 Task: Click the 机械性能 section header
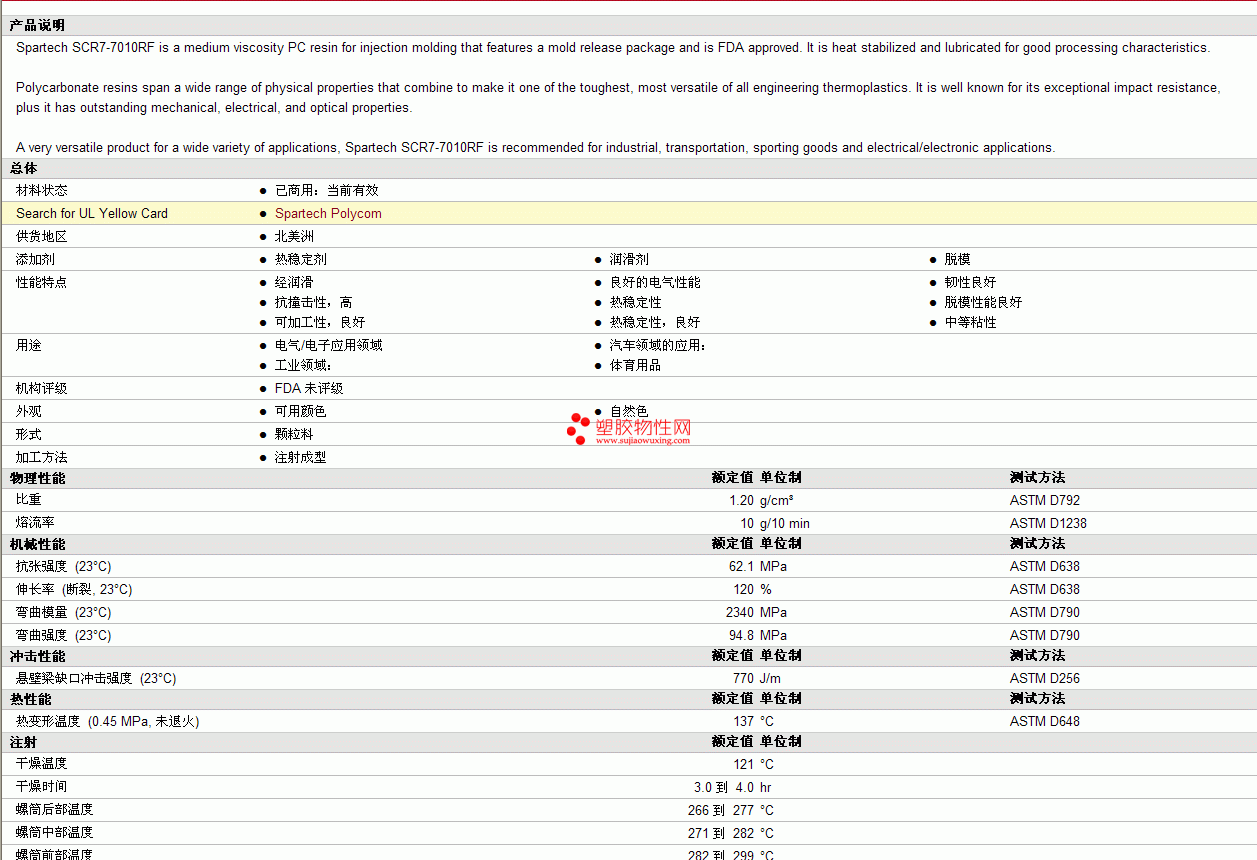pyautogui.click(x=37, y=544)
